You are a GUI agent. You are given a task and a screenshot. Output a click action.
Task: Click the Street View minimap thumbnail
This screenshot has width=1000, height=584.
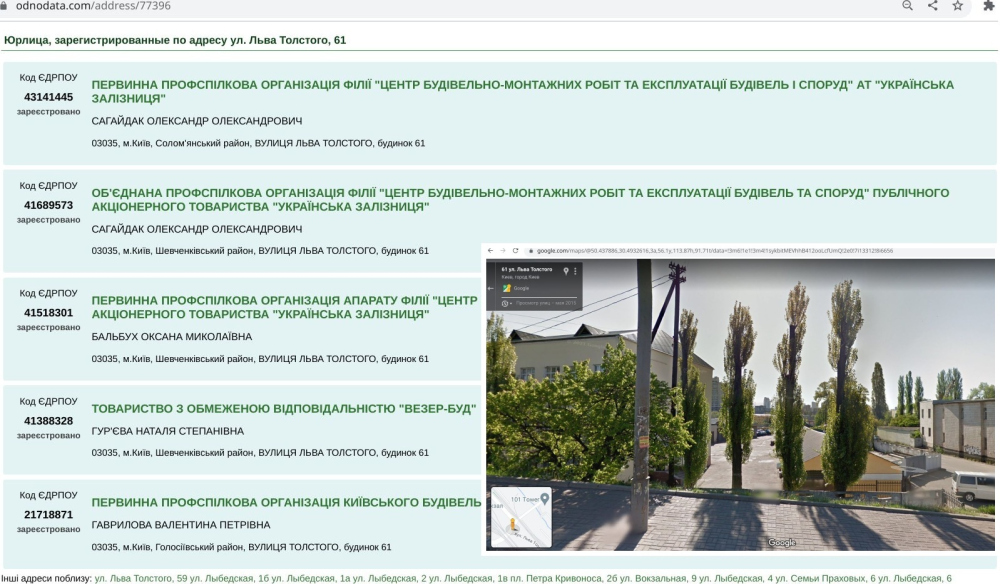coord(521,516)
